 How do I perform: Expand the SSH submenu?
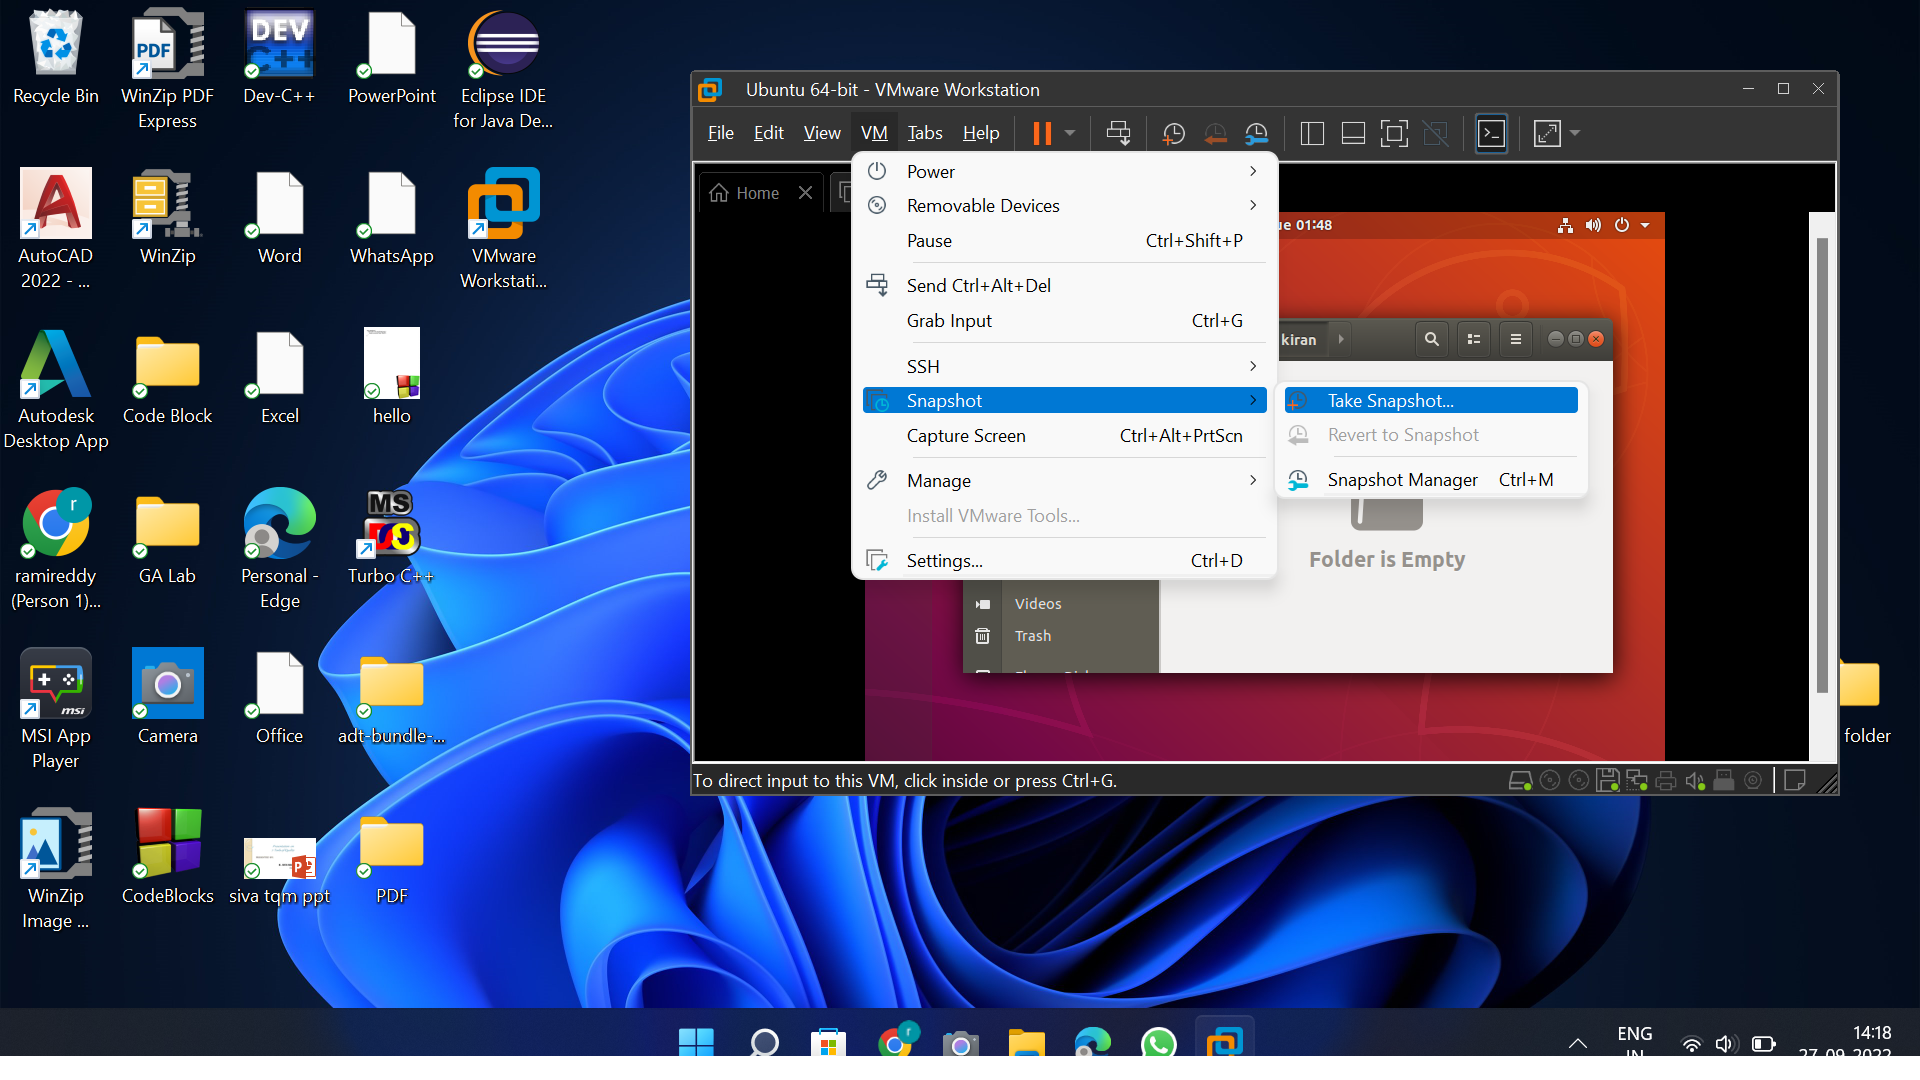(1065, 366)
